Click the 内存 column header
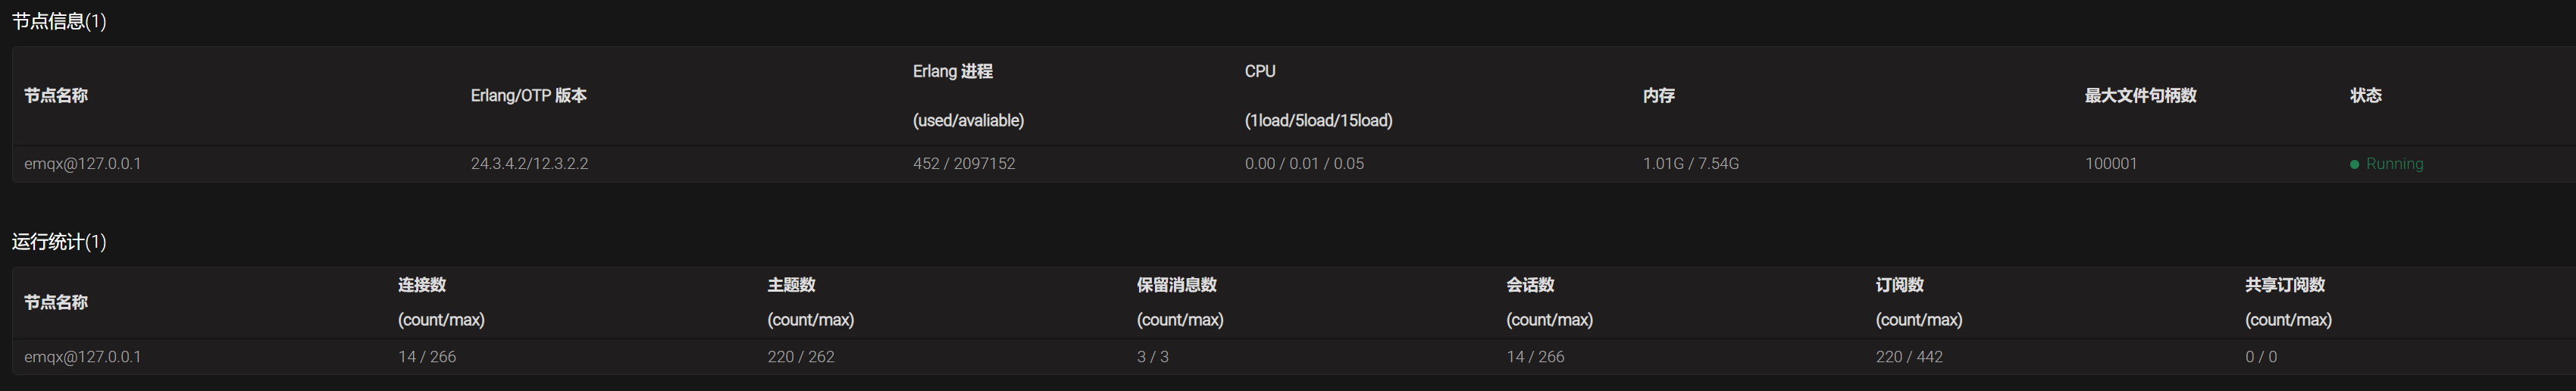Image resolution: width=2576 pixels, height=391 pixels. [1658, 96]
